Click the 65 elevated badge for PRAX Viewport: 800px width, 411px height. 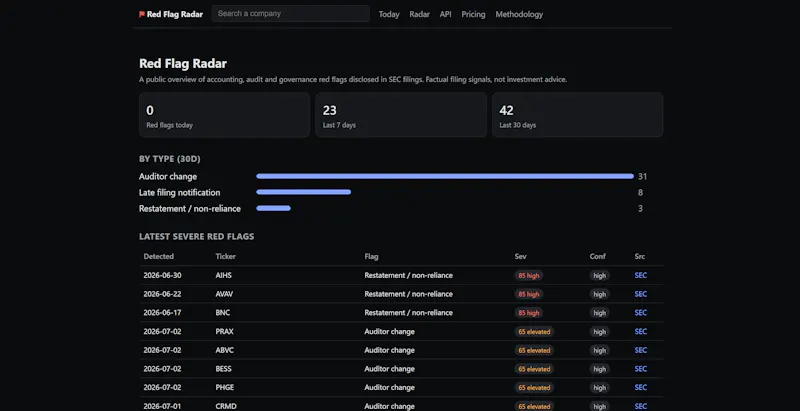534,332
